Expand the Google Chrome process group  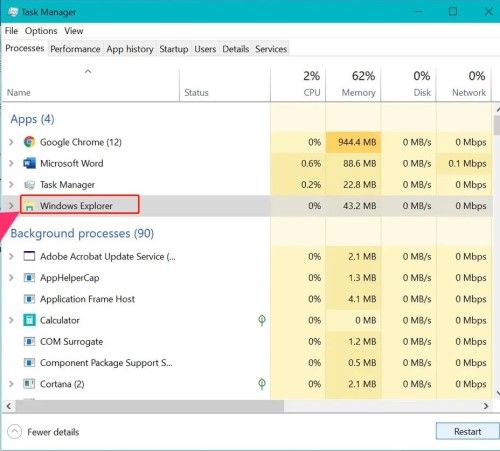(11, 142)
